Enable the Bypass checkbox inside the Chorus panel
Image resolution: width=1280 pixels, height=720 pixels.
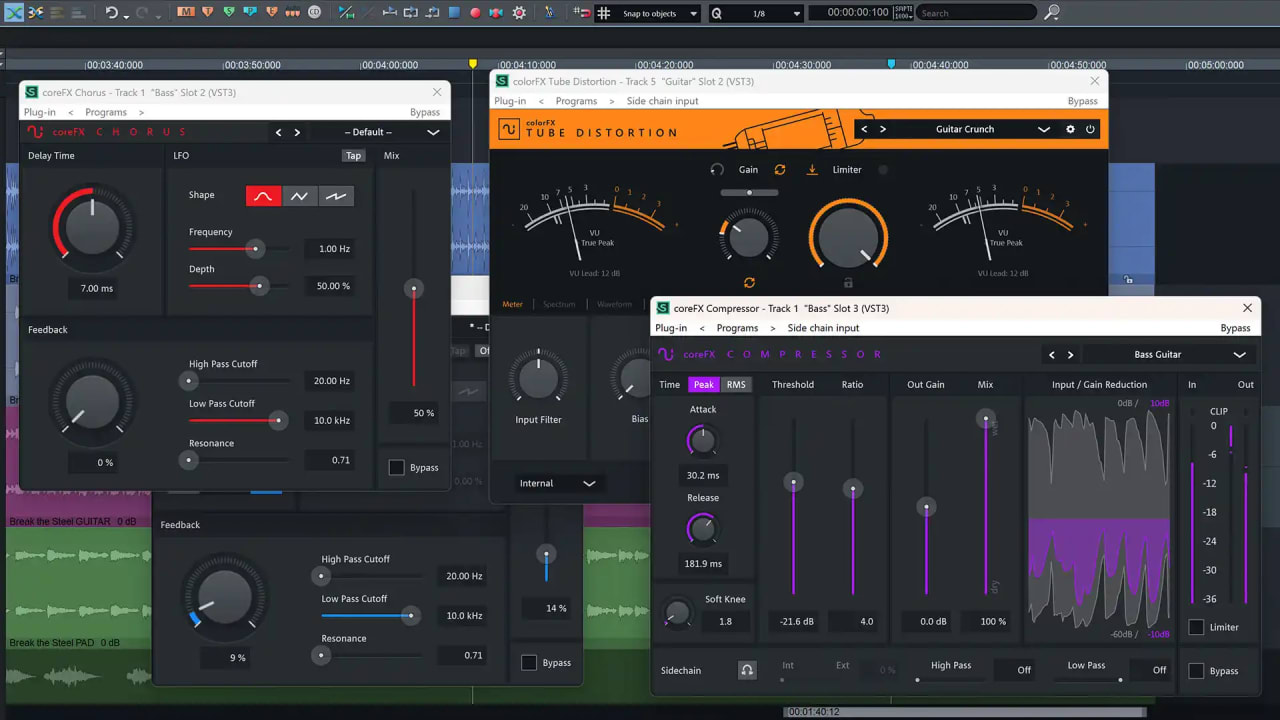point(396,467)
